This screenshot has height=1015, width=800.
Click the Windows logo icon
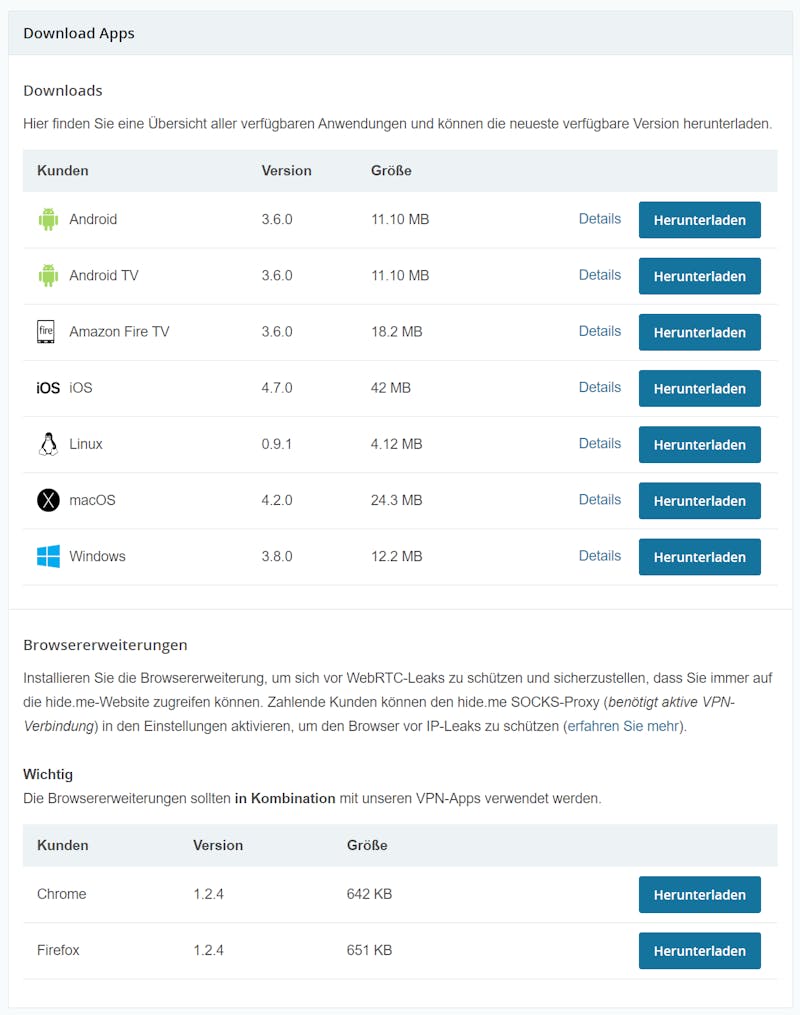(48, 556)
